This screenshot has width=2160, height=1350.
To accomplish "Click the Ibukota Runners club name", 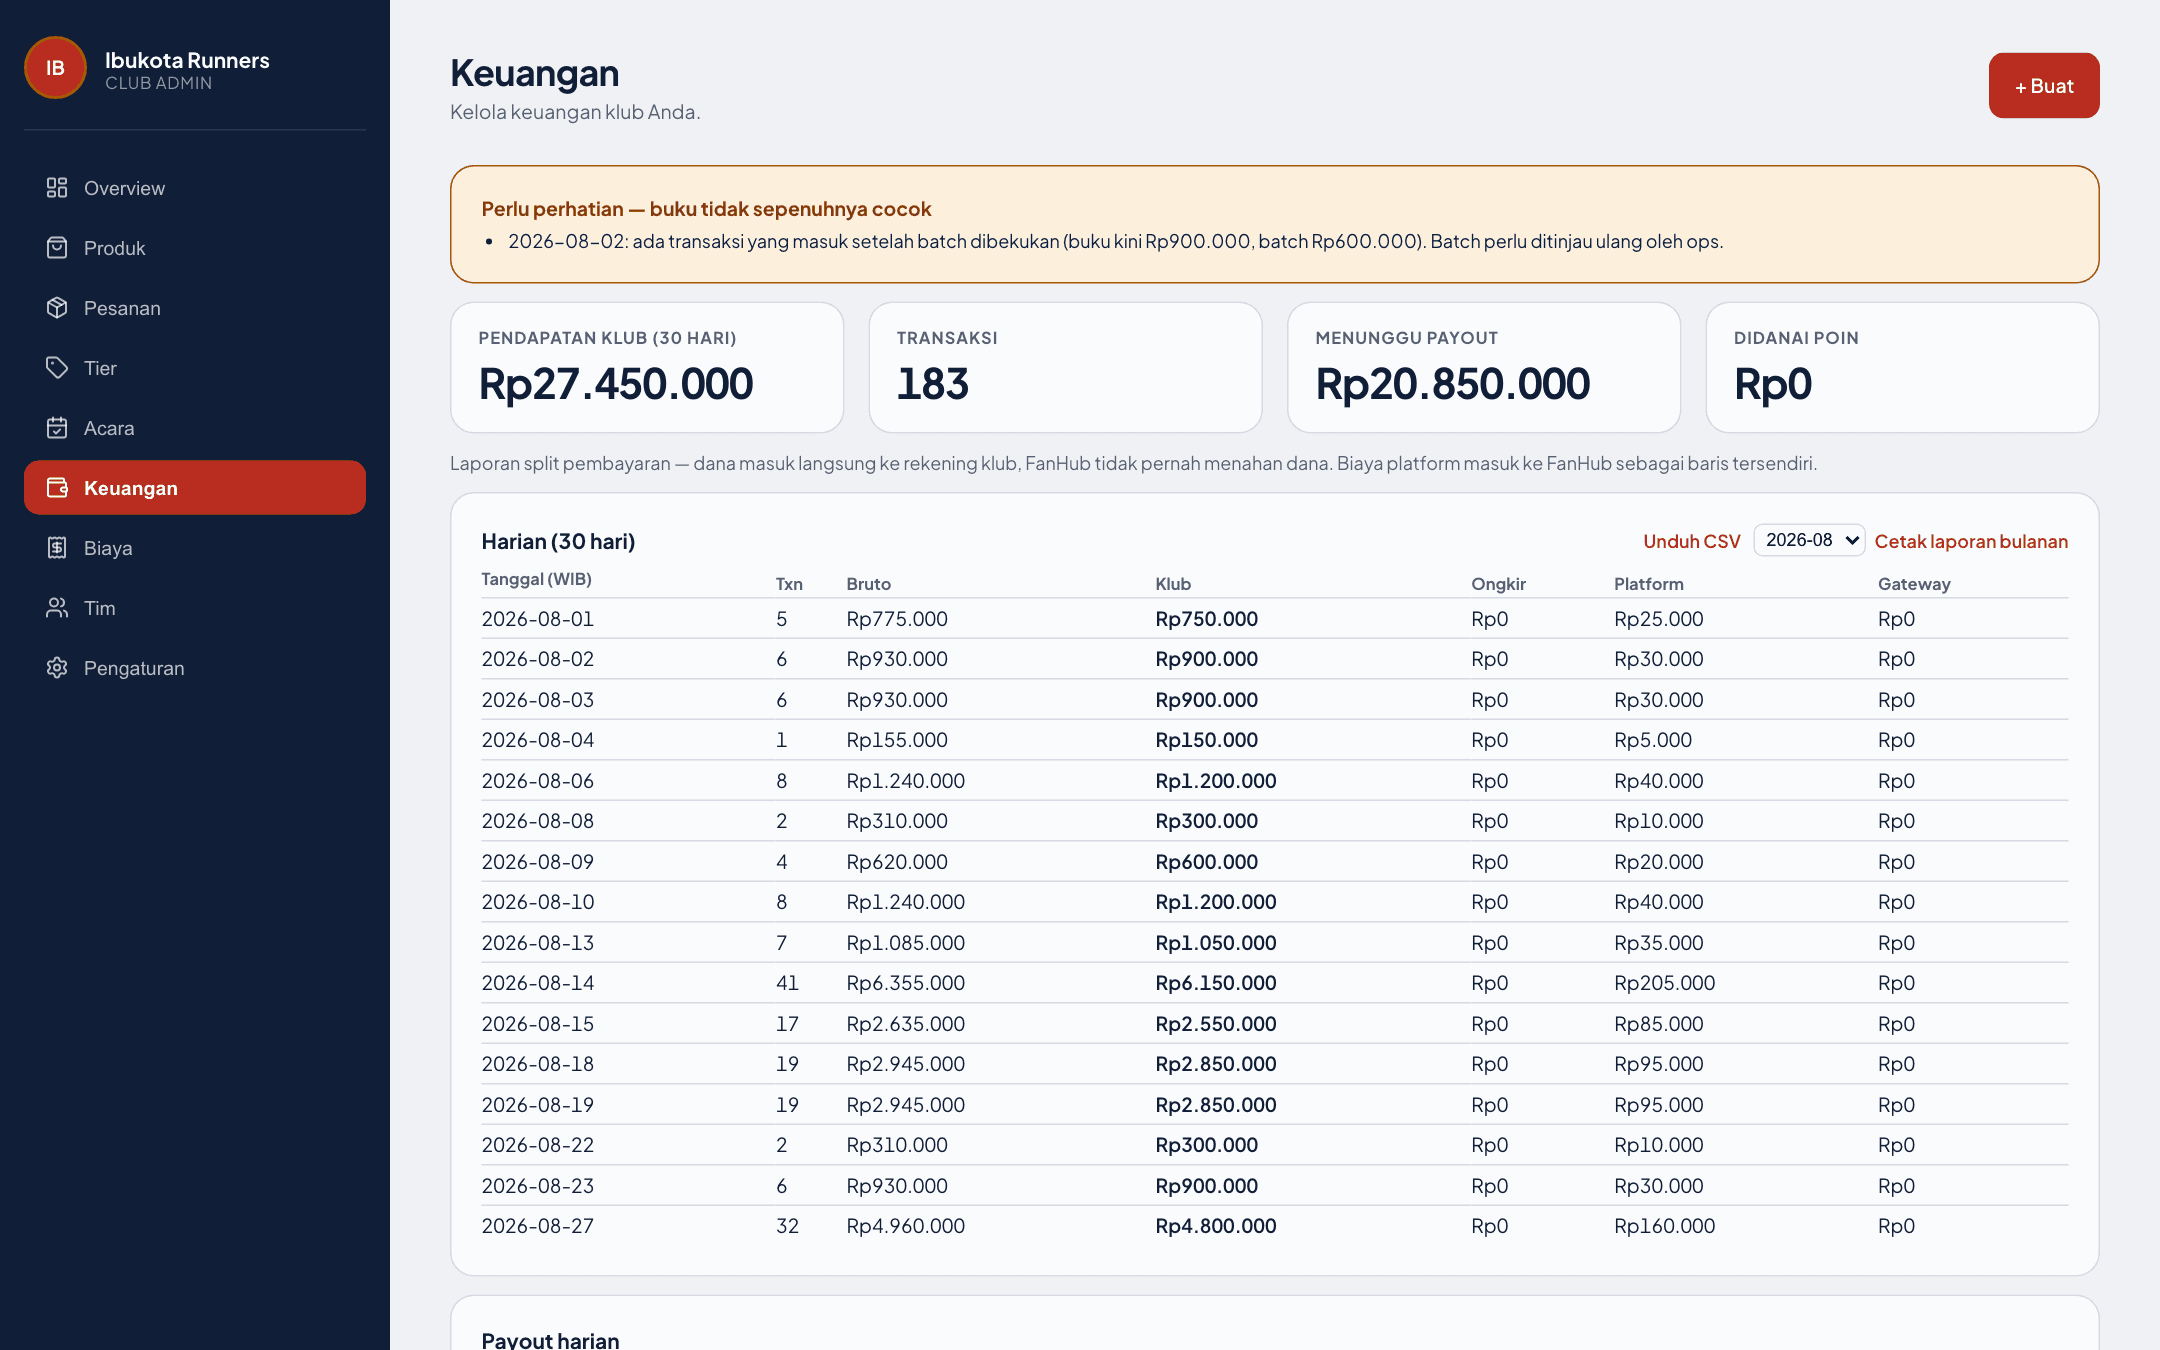I will (x=187, y=60).
